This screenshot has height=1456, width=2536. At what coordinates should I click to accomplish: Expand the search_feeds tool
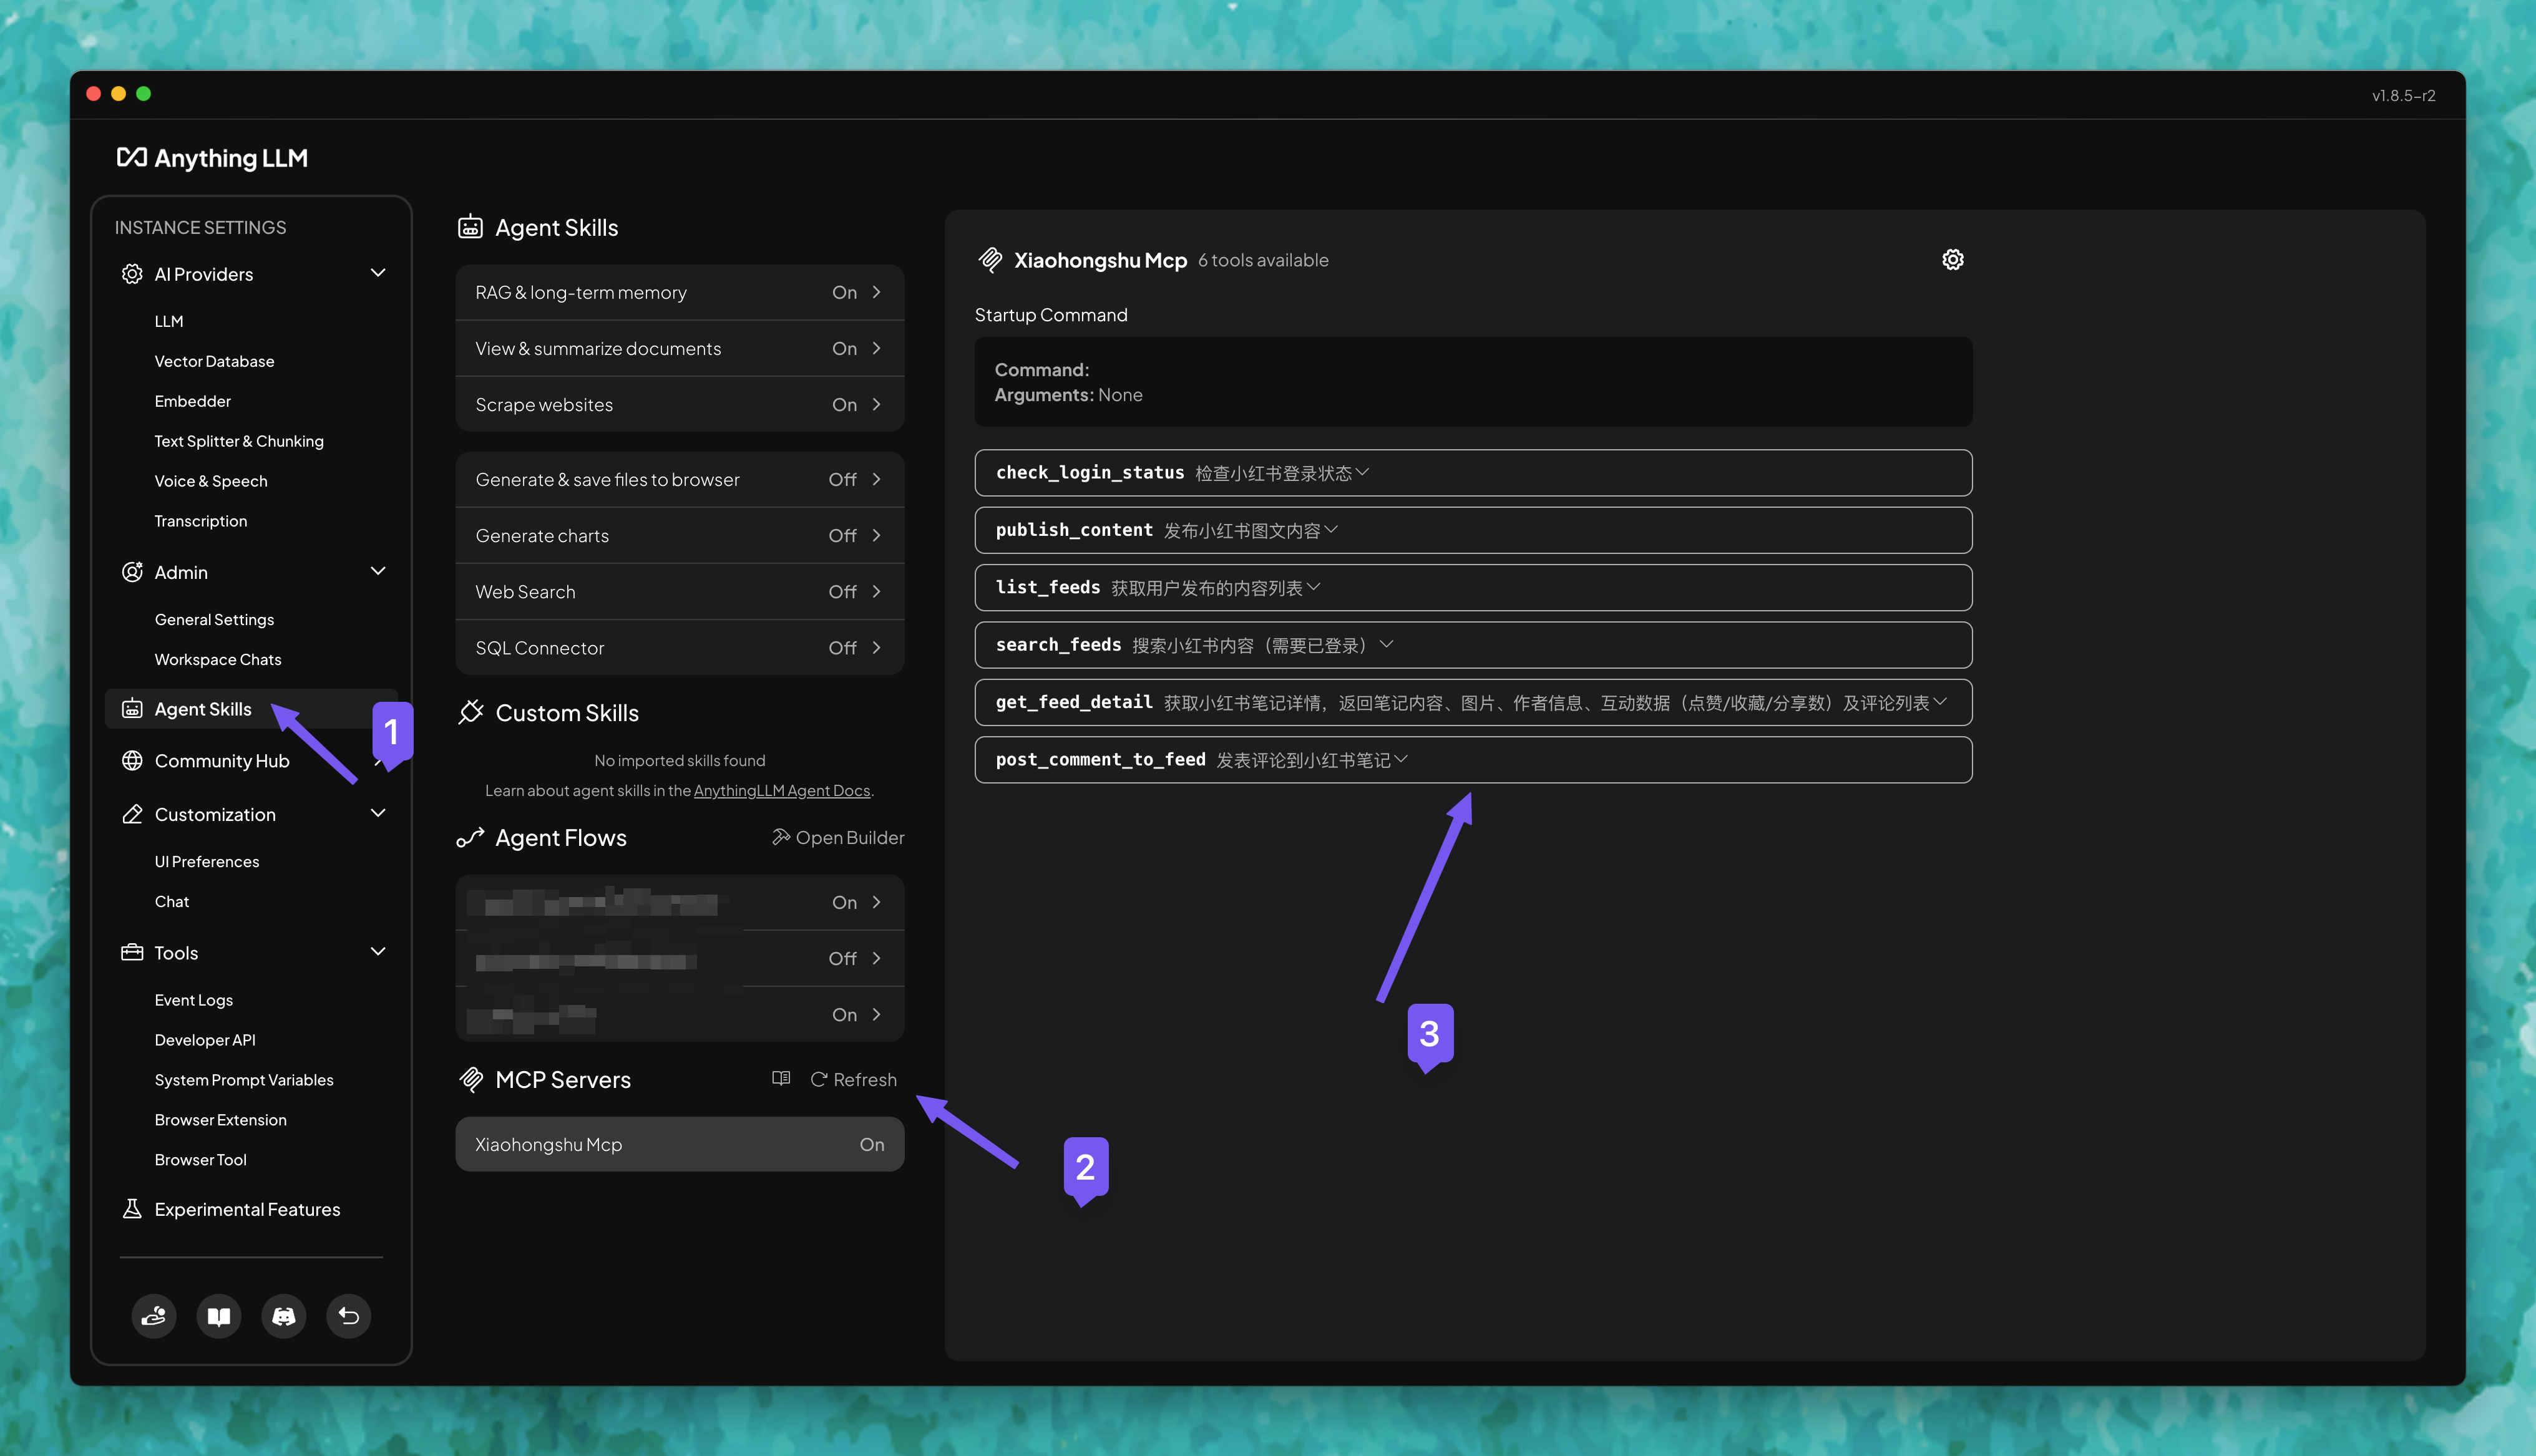(x=1473, y=645)
